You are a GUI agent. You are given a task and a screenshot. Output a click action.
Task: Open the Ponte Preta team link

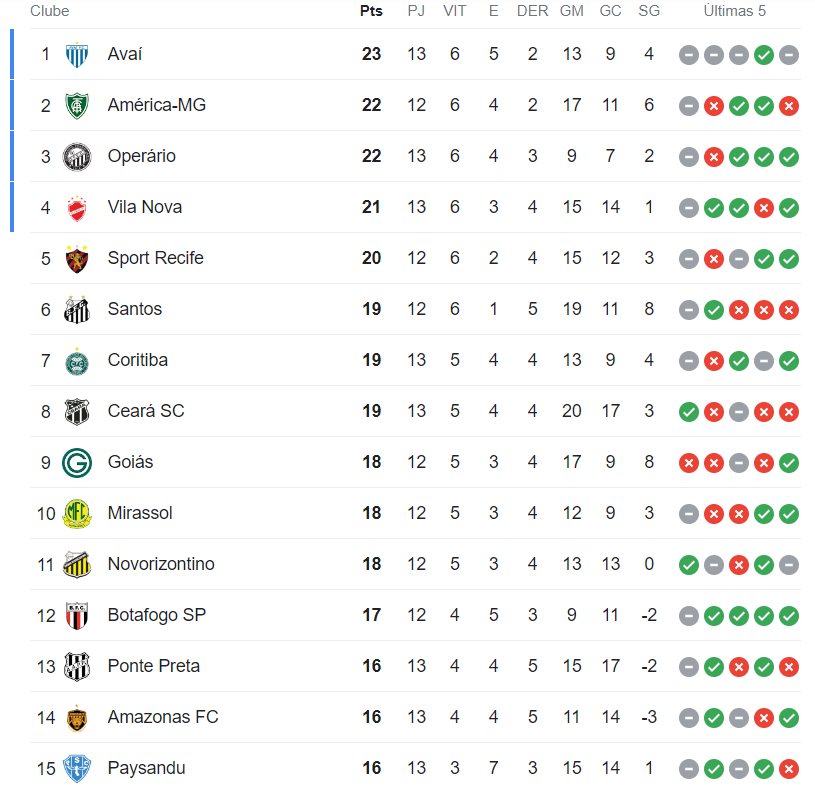(x=154, y=666)
